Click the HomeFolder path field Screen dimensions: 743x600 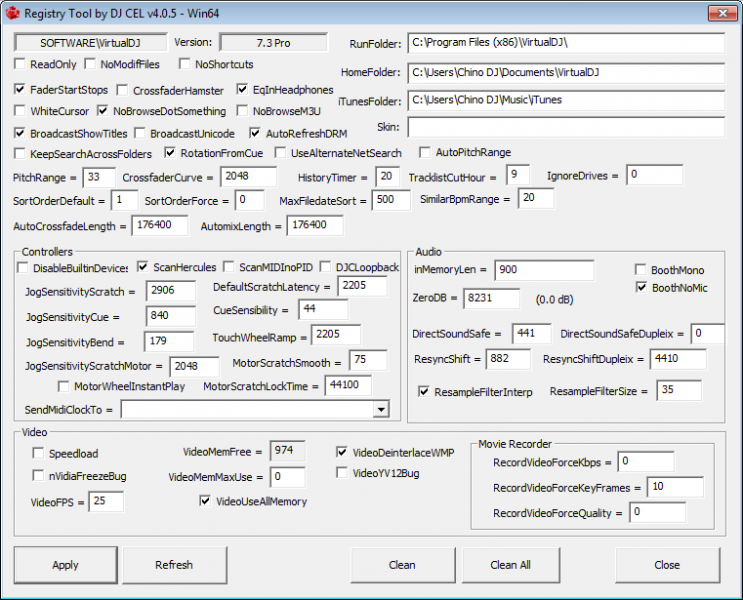point(566,73)
